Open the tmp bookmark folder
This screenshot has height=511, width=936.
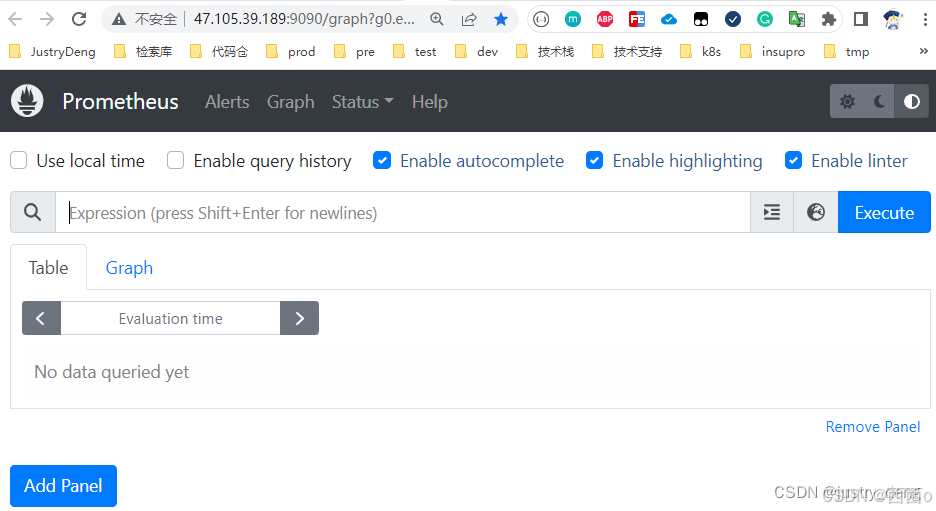(x=846, y=51)
